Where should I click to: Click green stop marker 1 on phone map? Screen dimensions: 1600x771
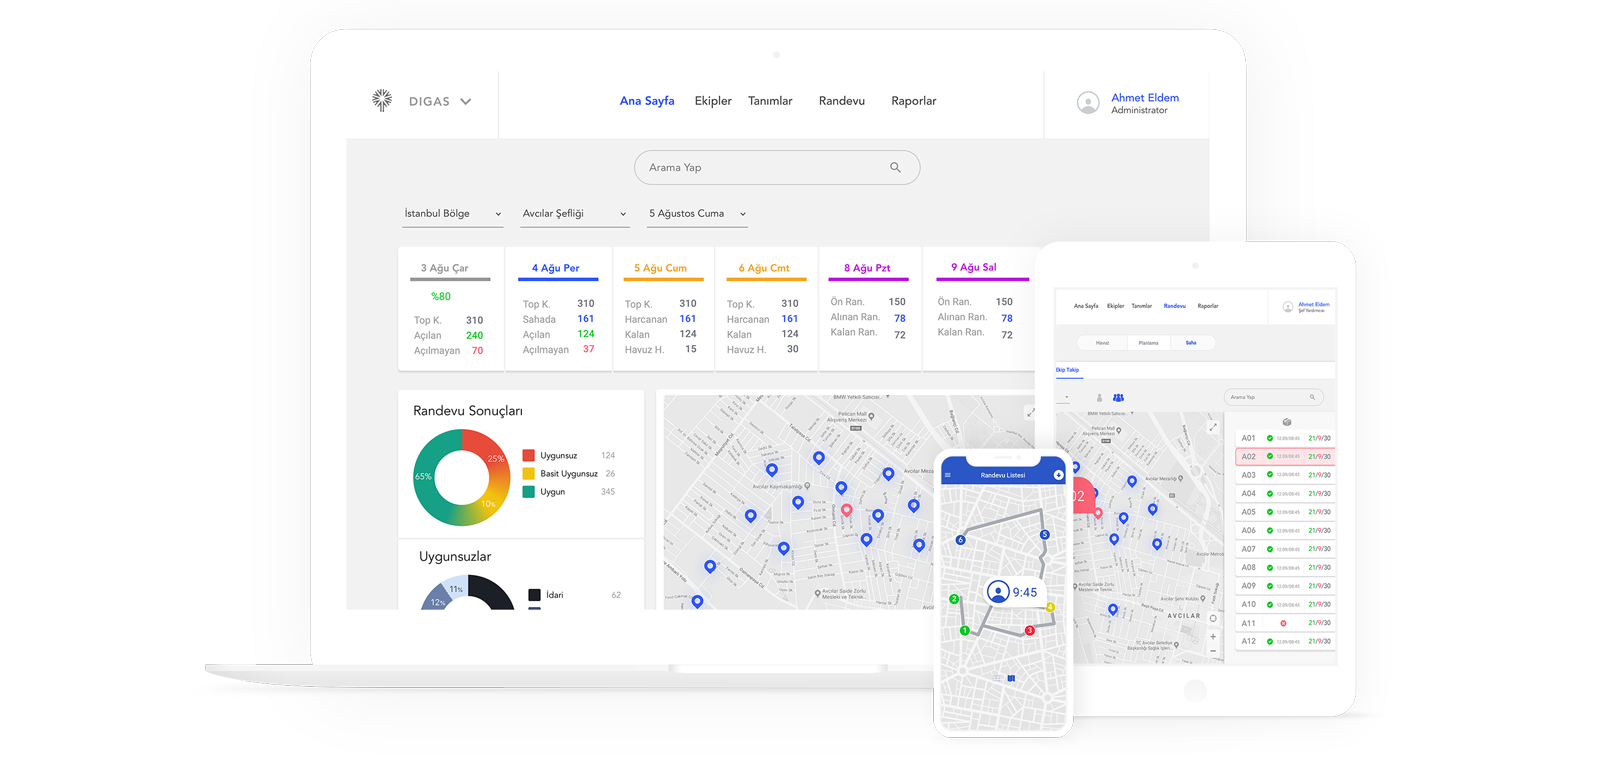tap(965, 631)
